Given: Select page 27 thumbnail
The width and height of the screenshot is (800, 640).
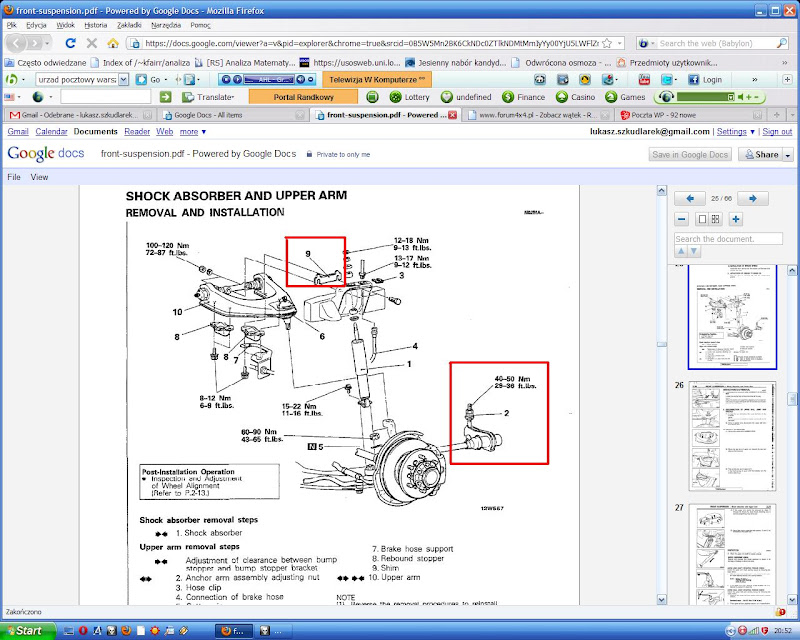Looking at the screenshot, I should pyautogui.click(x=733, y=554).
